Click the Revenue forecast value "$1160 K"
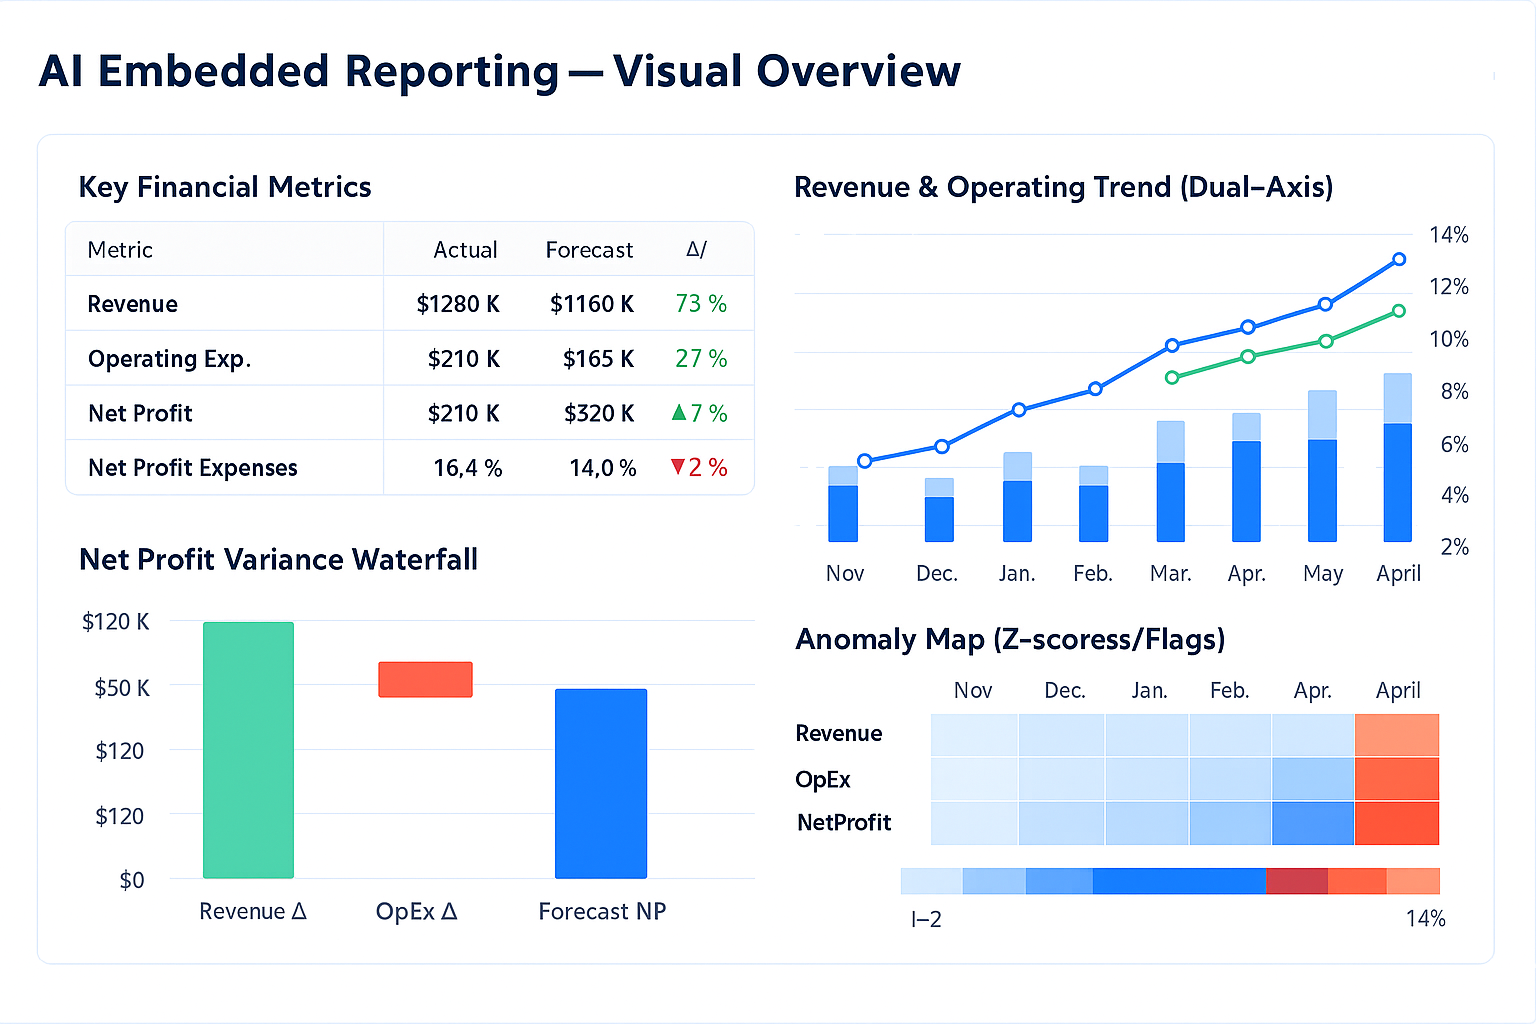Image resolution: width=1536 pixels, height=1024 pixels. pos(592,304)
